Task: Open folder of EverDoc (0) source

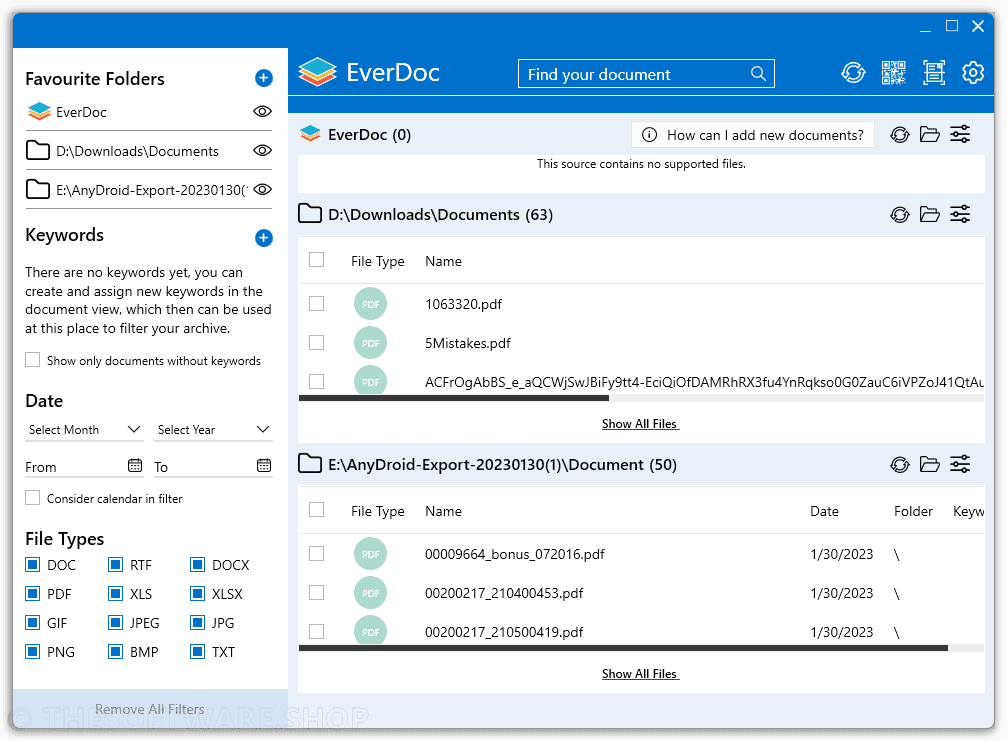Action: coord(929,135)
